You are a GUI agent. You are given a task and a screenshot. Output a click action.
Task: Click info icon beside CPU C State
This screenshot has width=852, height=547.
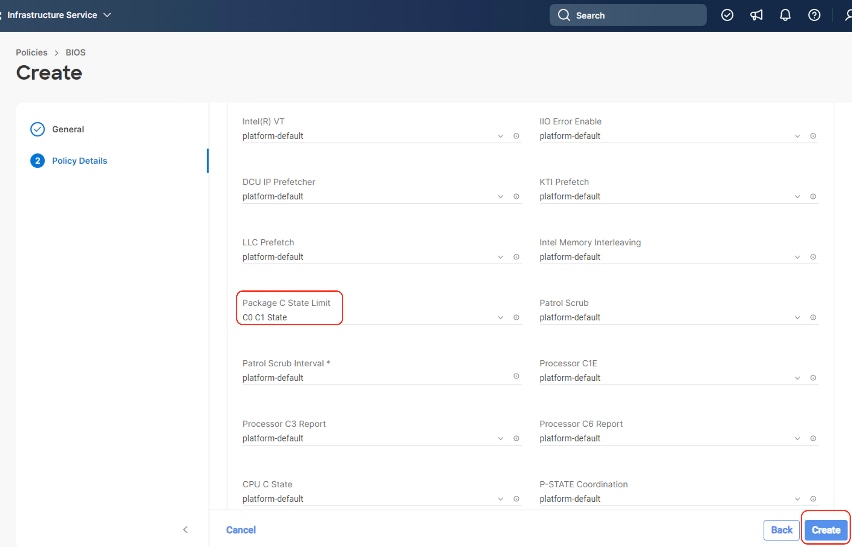(x=516, y=499)
